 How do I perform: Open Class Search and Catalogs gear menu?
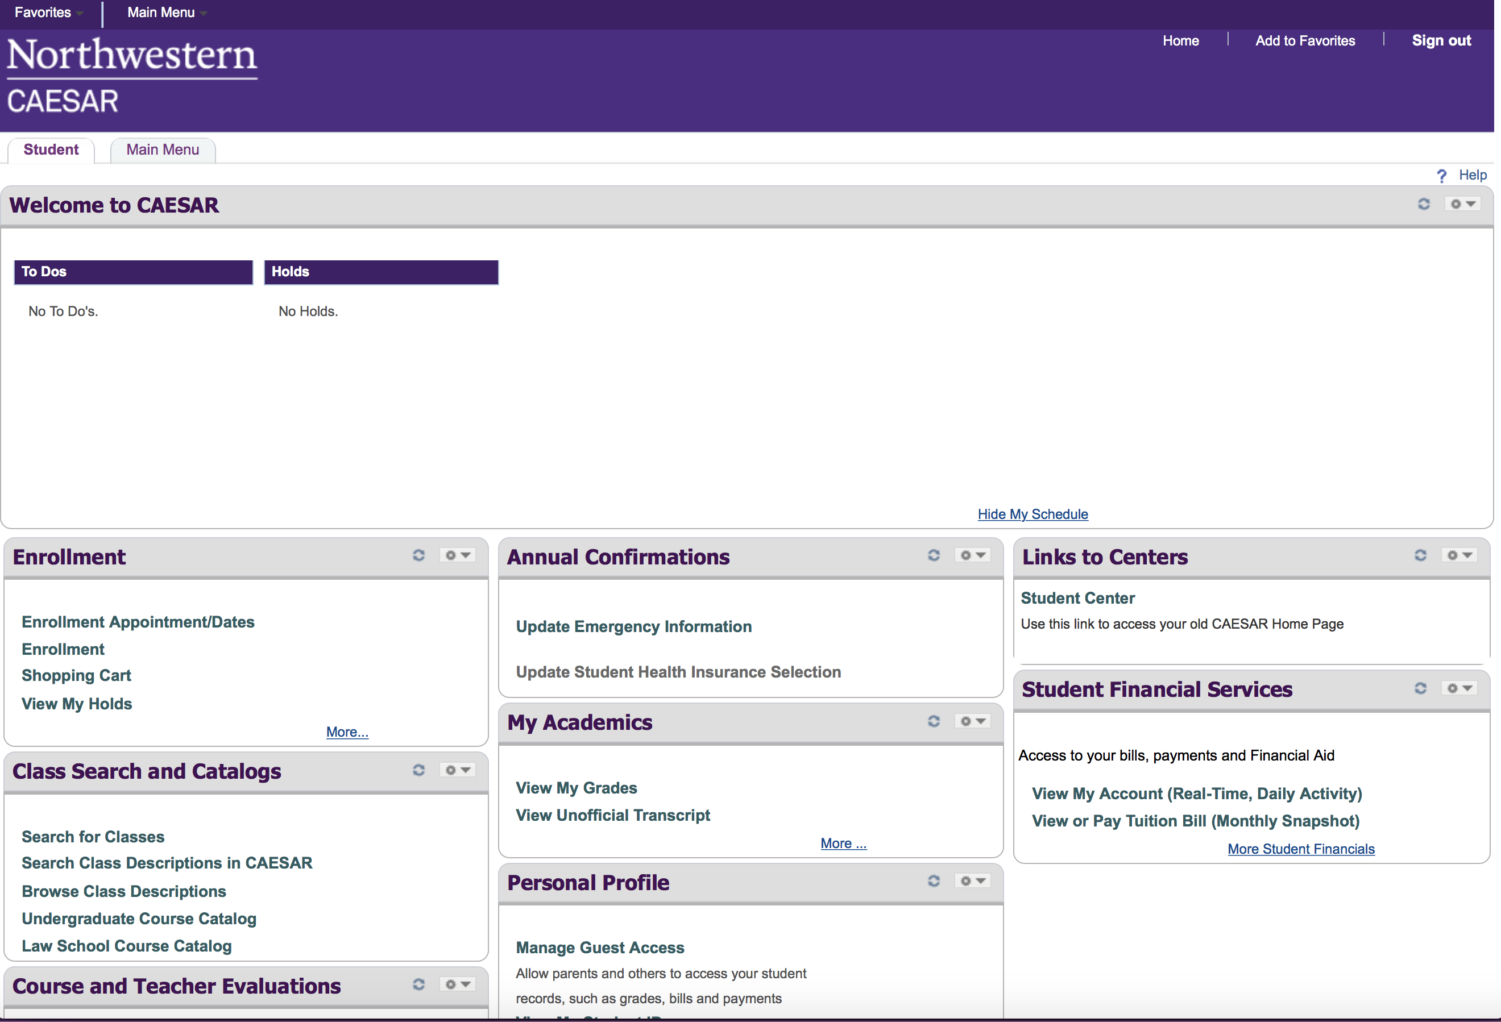[x=457, y=770]
